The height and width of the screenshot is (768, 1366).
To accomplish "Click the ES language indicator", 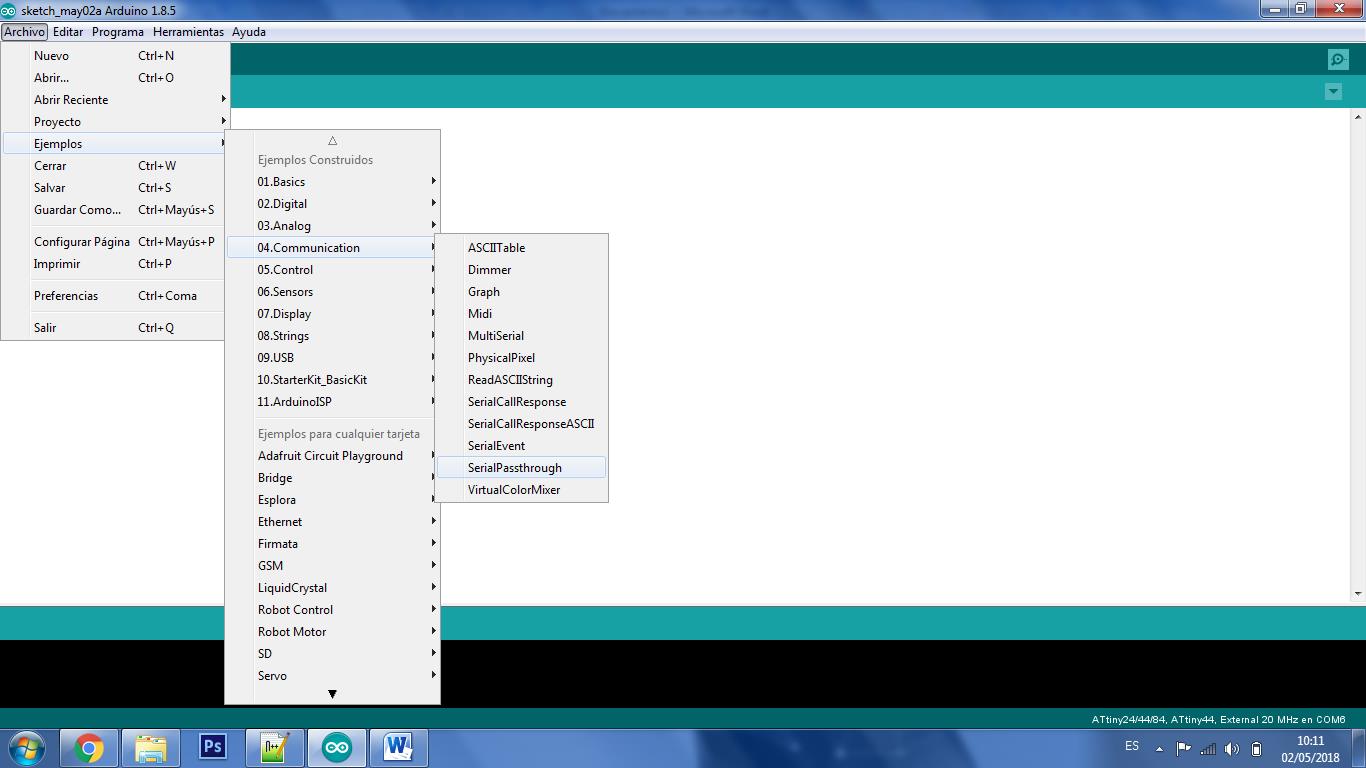I will click(x=1132, y=746).
